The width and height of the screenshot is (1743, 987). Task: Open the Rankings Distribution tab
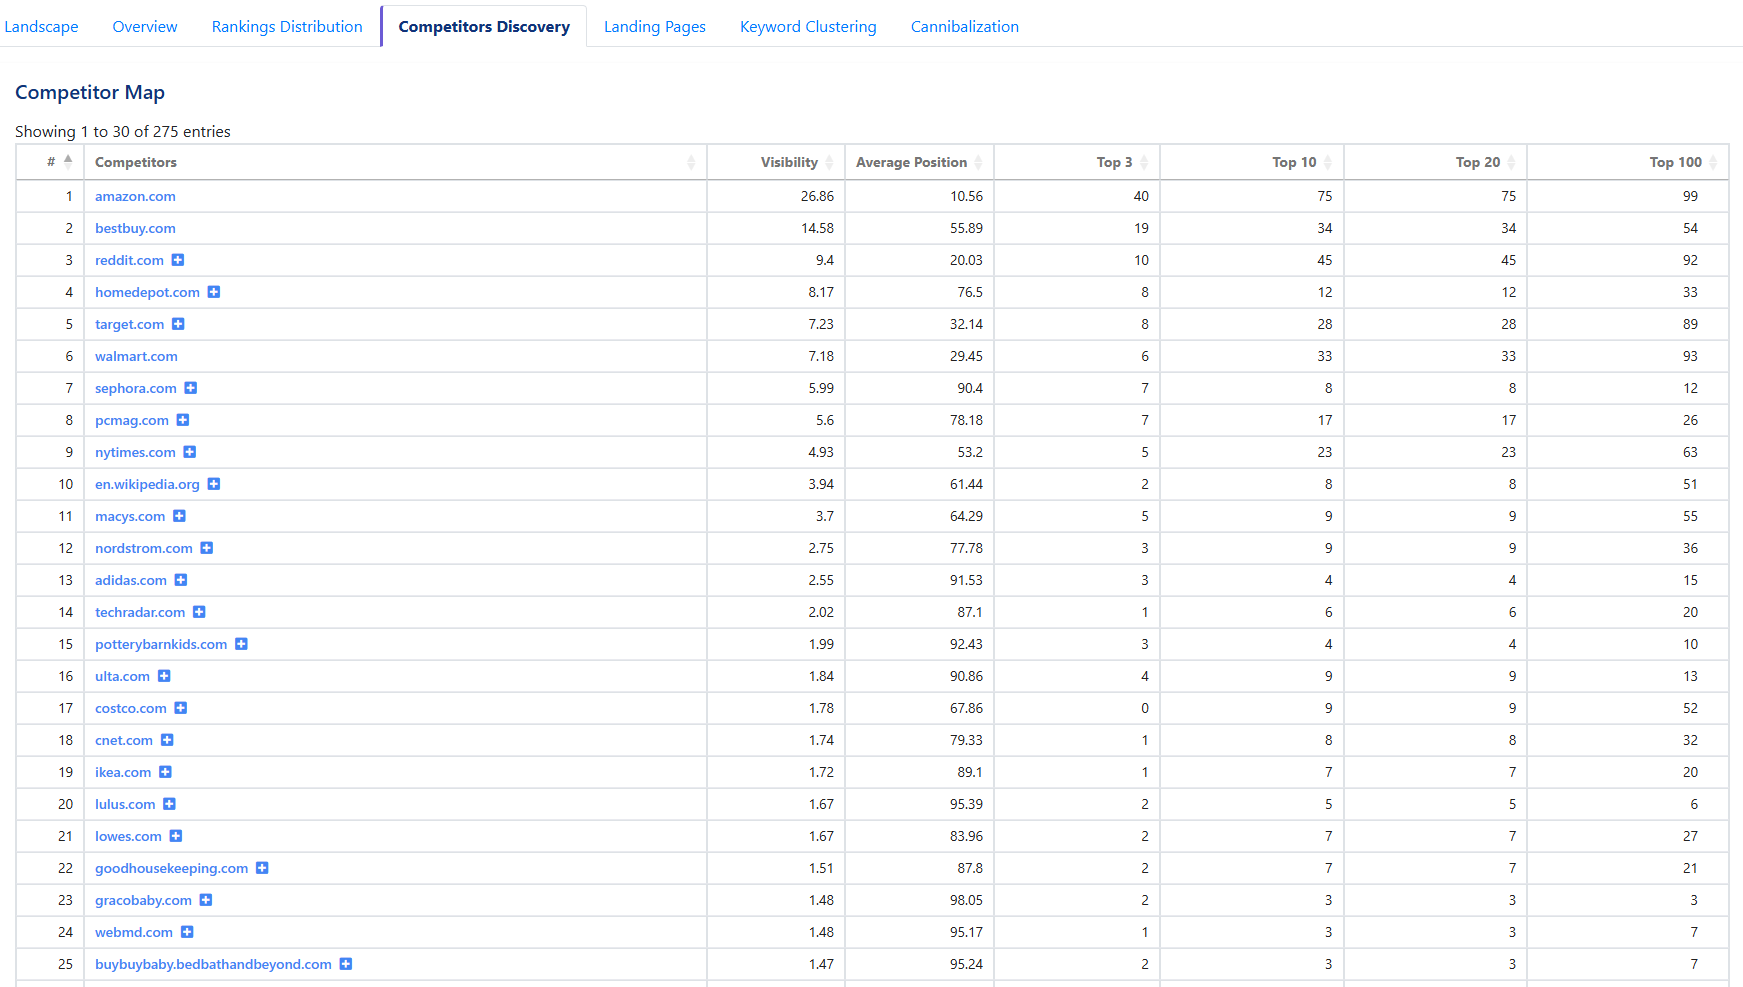tap(287, 27)
